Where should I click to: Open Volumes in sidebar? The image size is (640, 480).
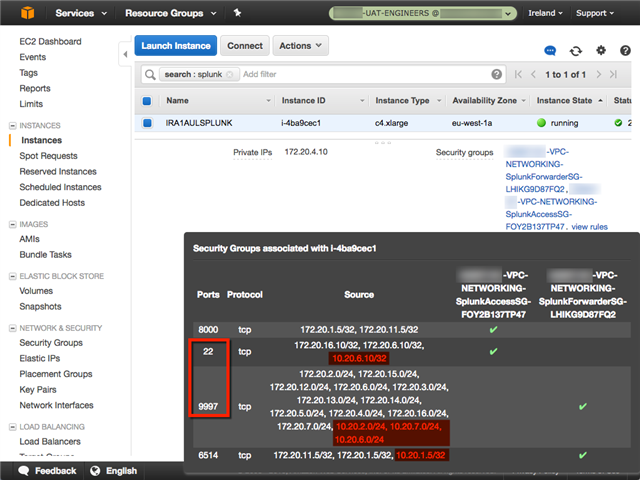pos(36,291)
